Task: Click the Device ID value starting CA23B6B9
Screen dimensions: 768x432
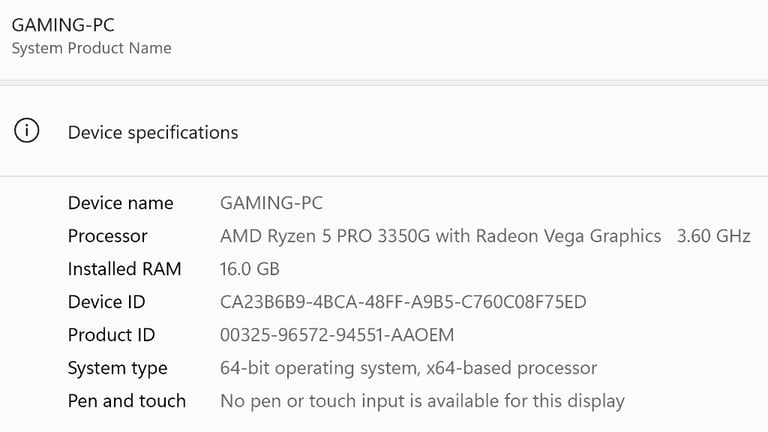Action: click(403, 302)
